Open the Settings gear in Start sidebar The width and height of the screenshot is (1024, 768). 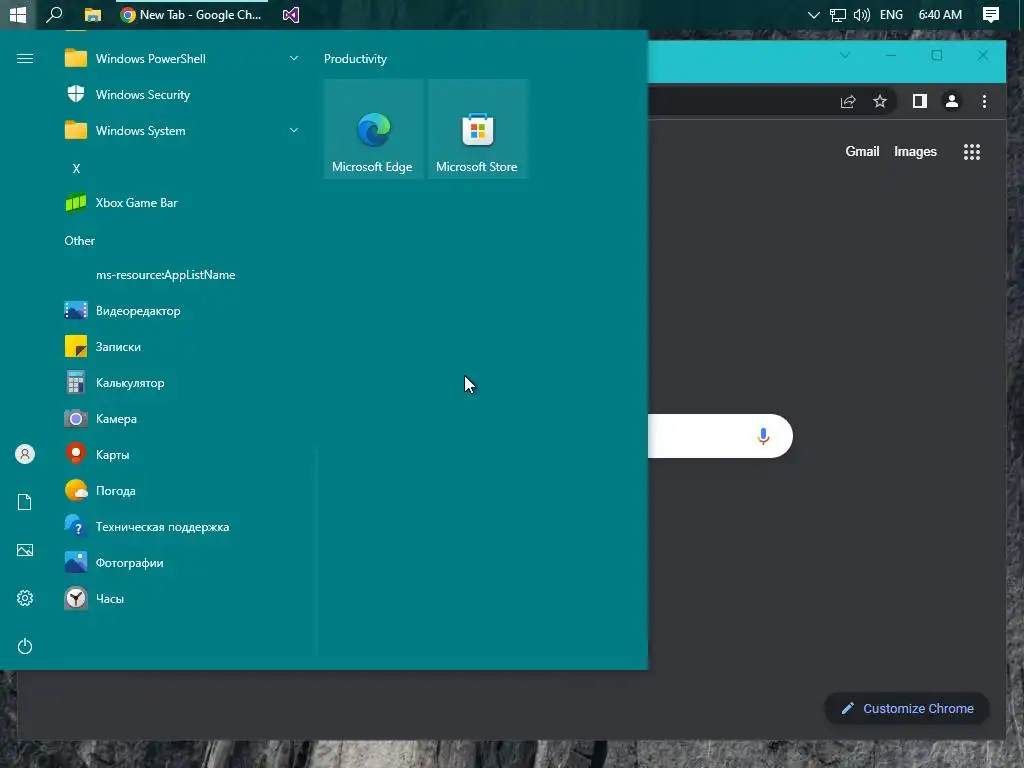tap(25, 598)
